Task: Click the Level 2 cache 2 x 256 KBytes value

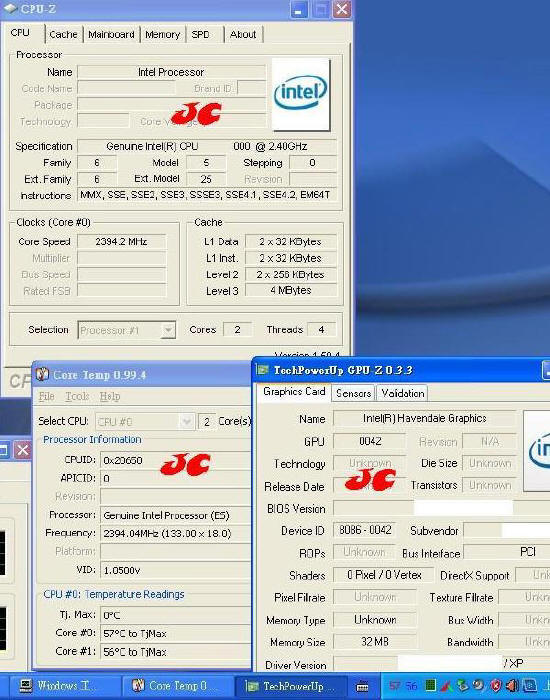Action: click(x=291, y=275)
